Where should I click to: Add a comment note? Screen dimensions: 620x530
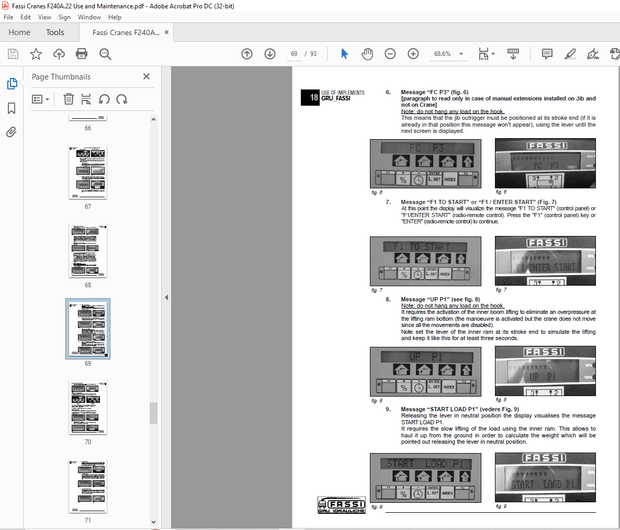tap(547, 54)
